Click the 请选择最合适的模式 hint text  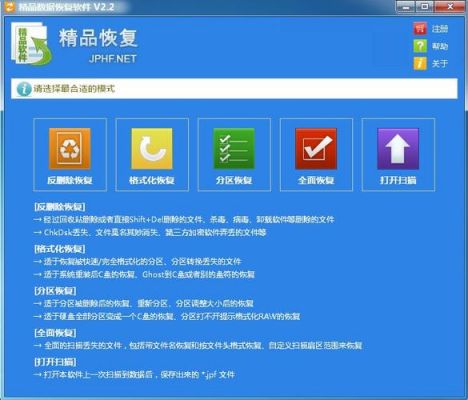click(x=74, y=89)
